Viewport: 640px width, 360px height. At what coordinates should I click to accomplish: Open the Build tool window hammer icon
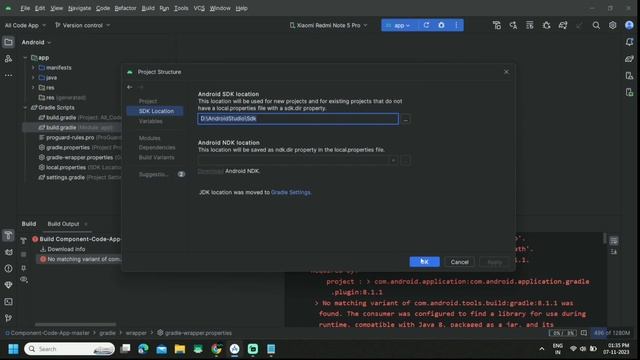8,235
